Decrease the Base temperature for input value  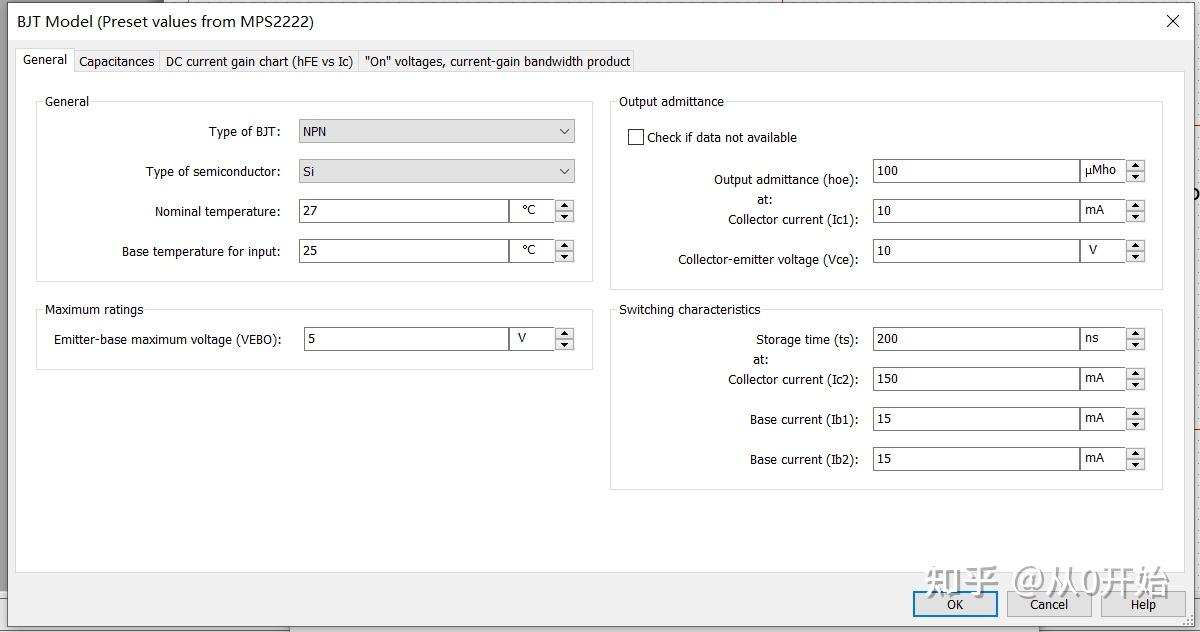pos(565,256)
